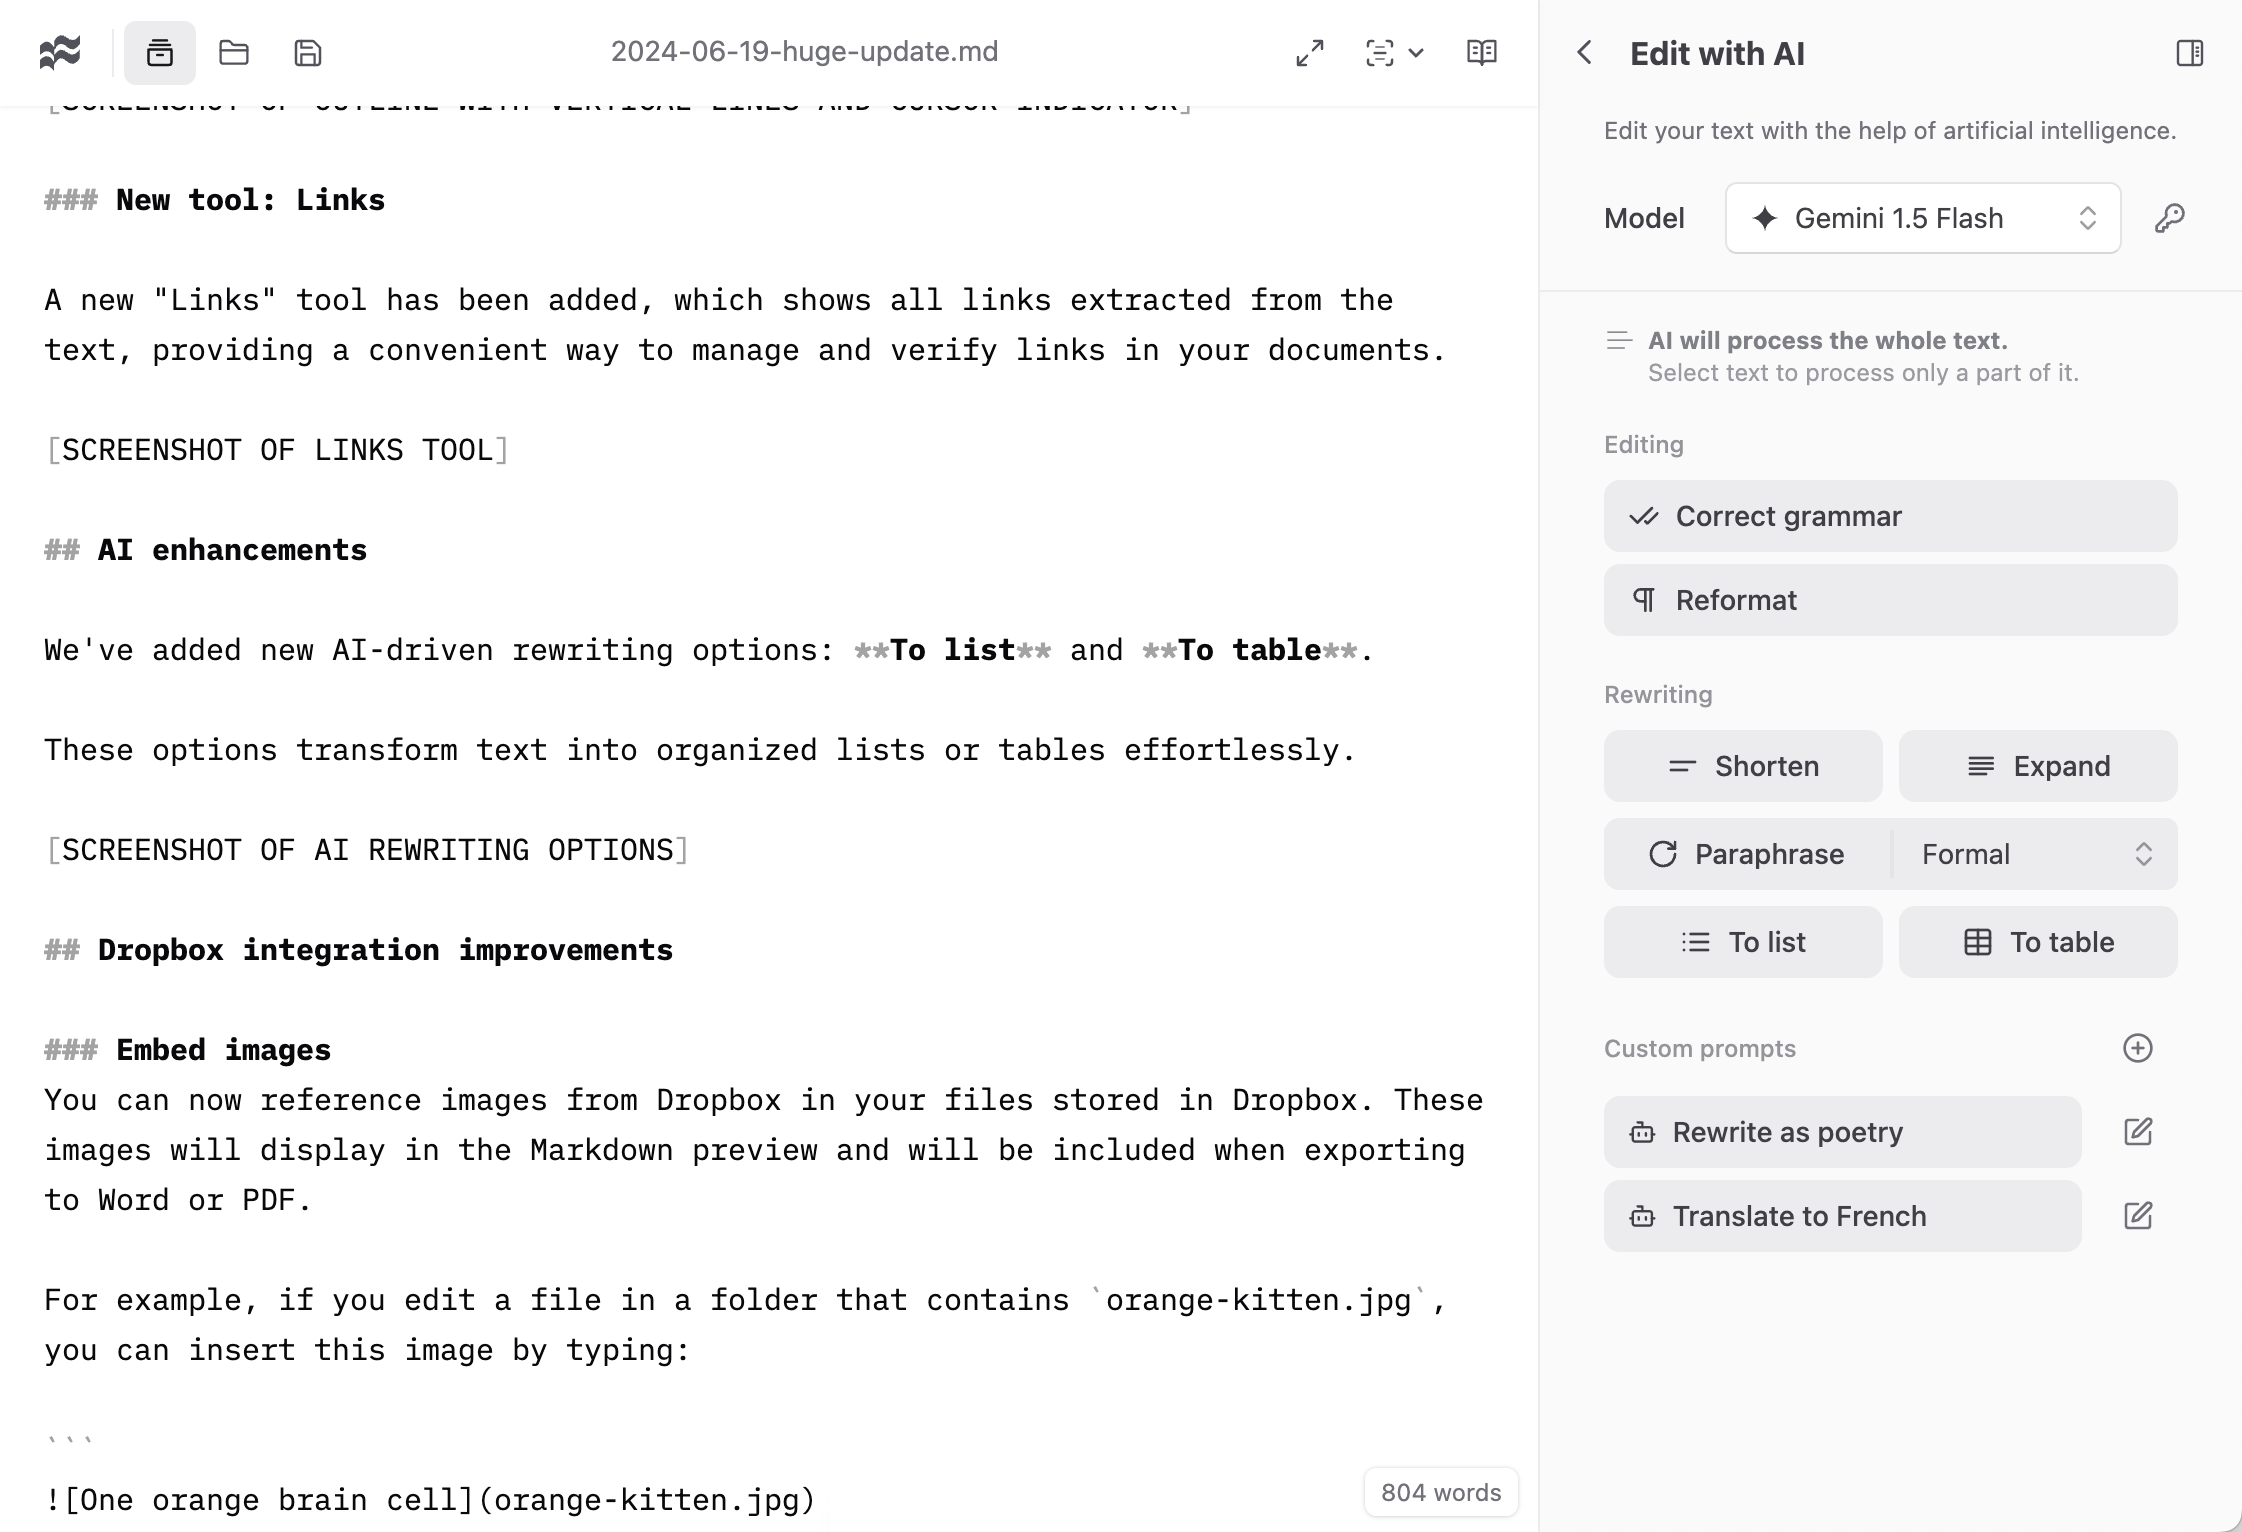Edit the Rewrite as poetry prompt

2137,1132
